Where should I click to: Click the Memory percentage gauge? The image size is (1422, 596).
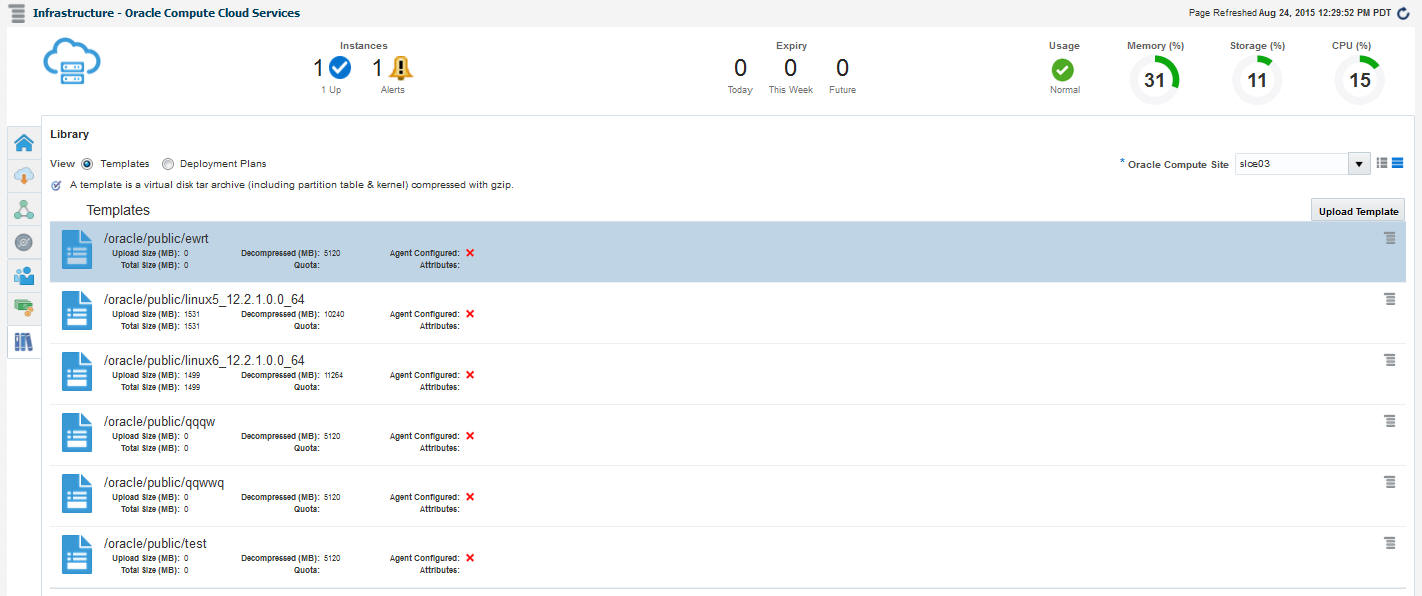tap(1155, 80)
